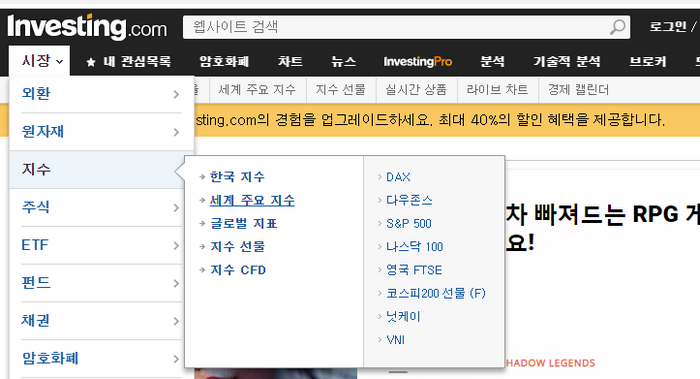Open the 닛케이 index link
The width and height of the screenshot is (700, 379).
click(x=403, y=317)
